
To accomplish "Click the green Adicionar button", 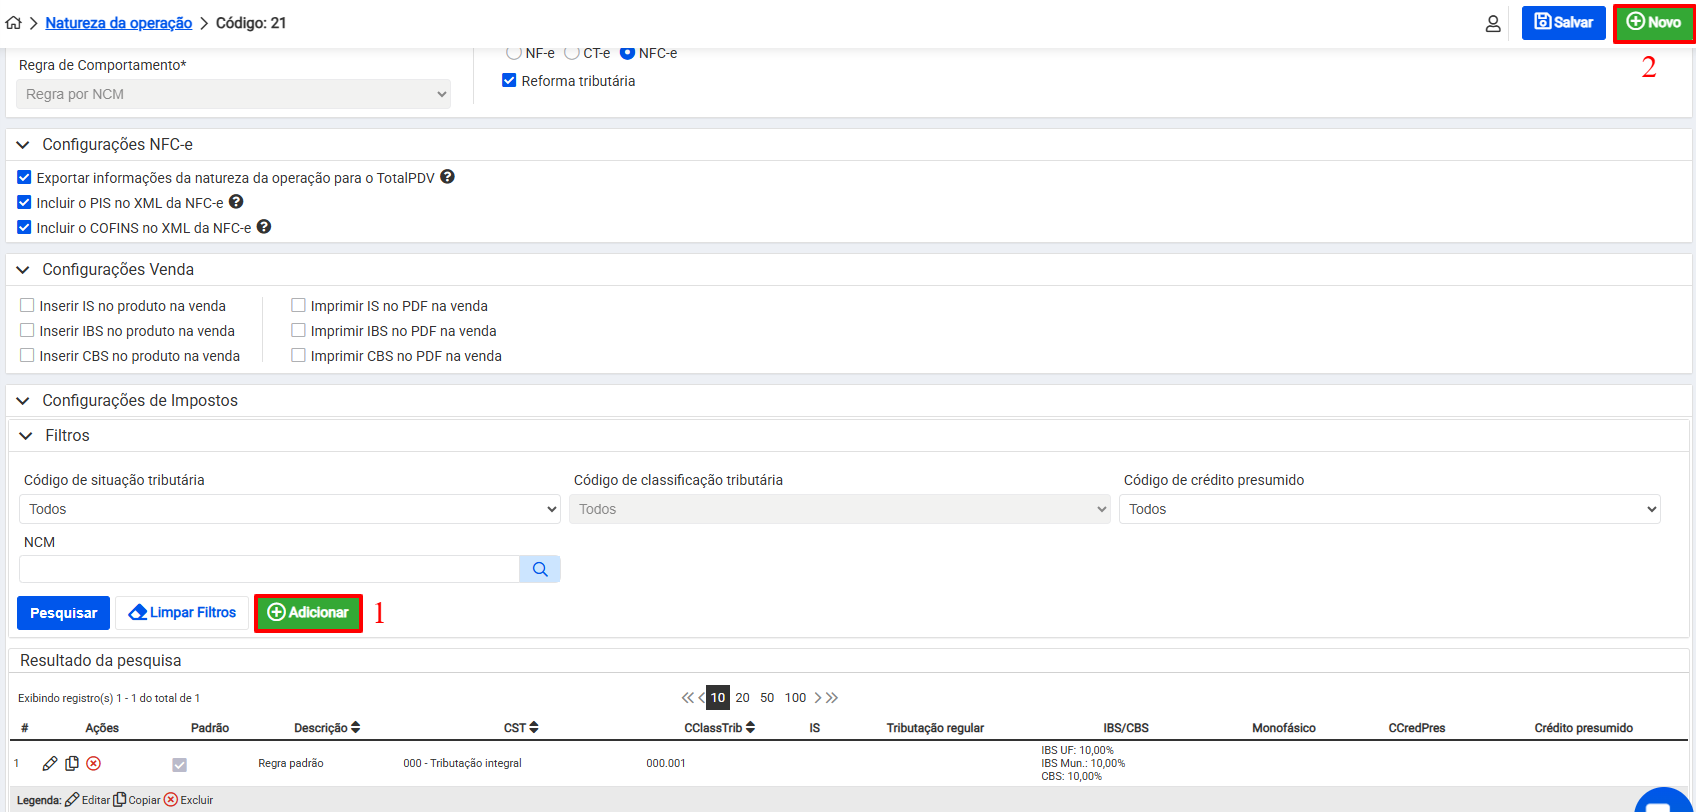I will tap(308, 613).
